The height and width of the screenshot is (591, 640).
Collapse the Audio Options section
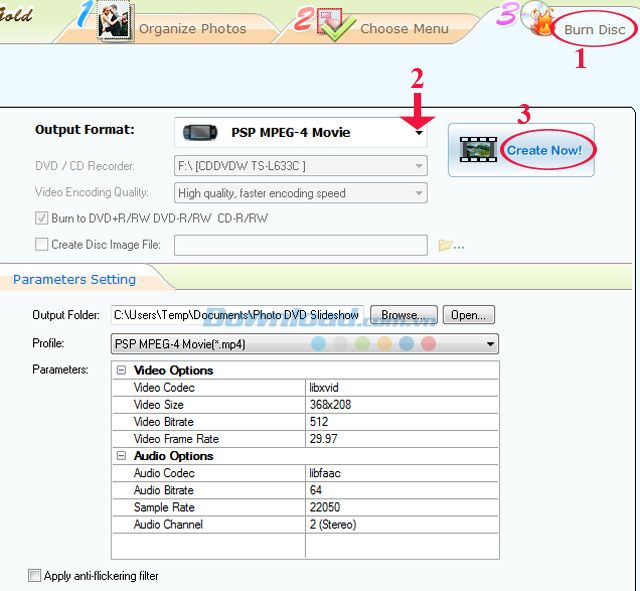[121, 456]
